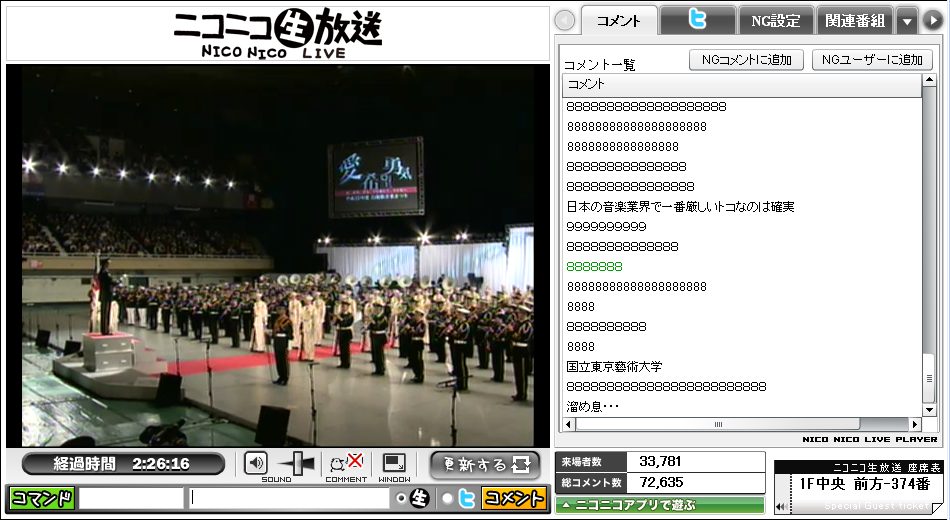Click the black 生 circle icon
This screenshot has height=520, width=950.
tap(419, 498)
